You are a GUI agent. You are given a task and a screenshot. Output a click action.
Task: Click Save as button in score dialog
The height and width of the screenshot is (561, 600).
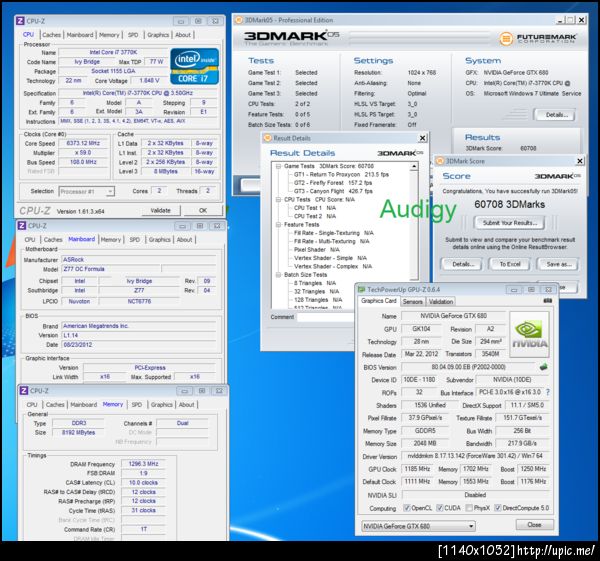click(558, 264)
